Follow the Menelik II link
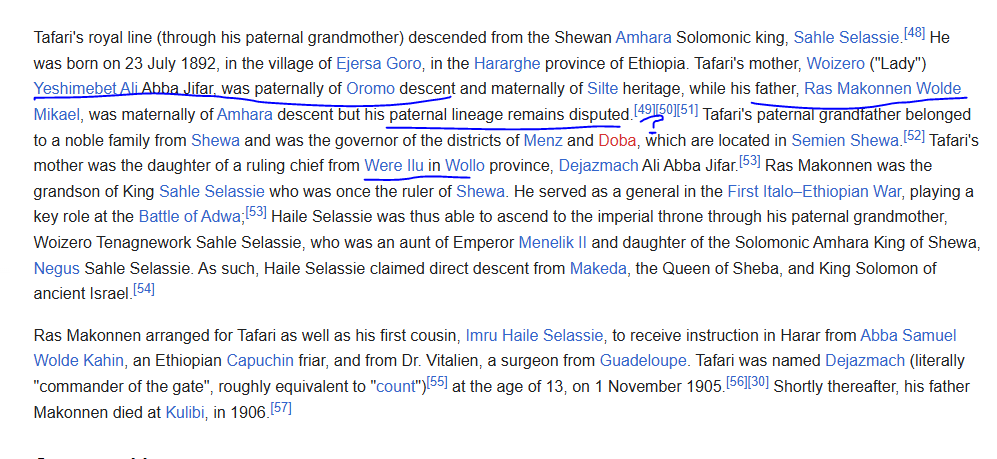This screenshot has width=997, height=459. click(x=553, y=243)
